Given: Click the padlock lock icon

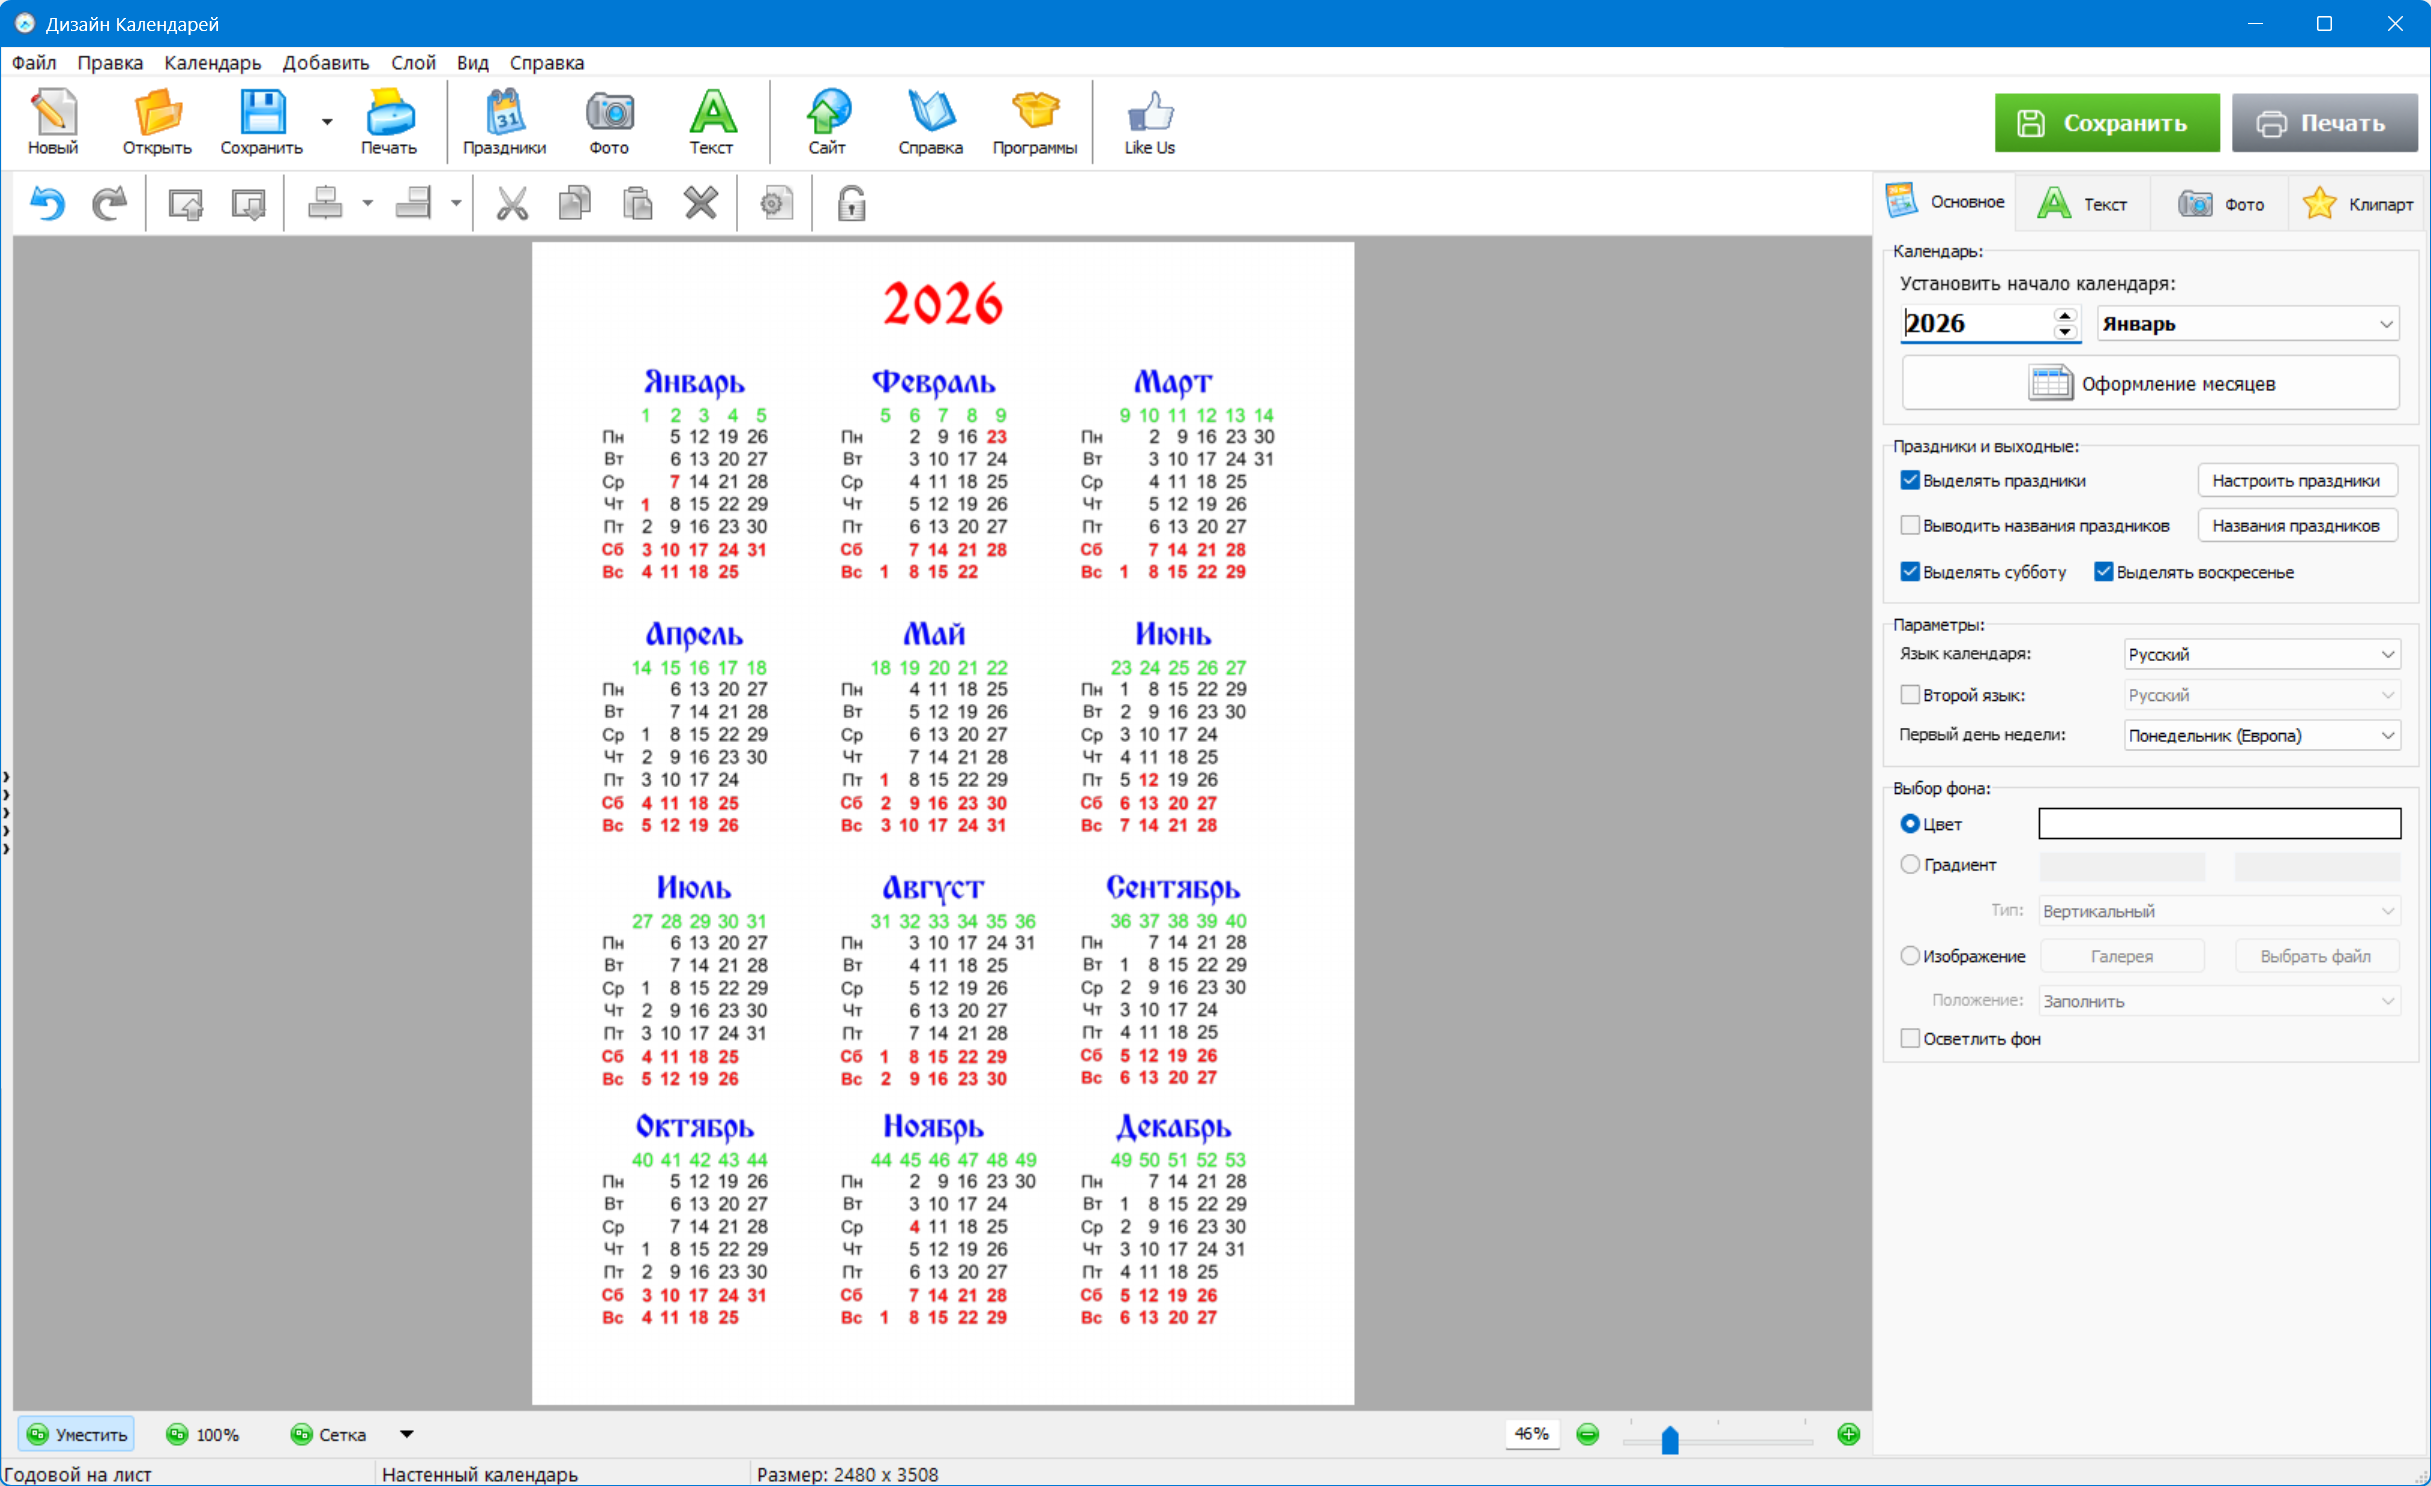Looking at the screenshot, I should point(851,204).
